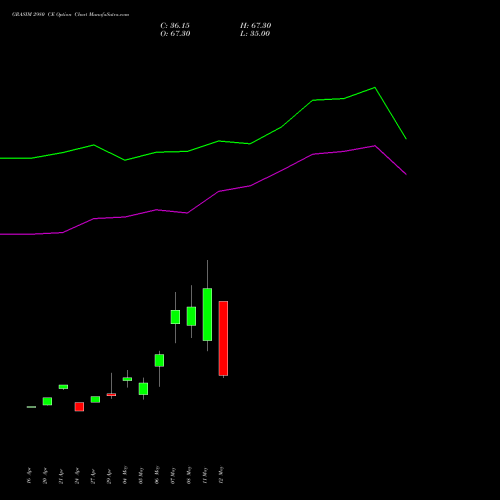The height and width of the screenshot is (500, 500).
Task: Click the chart title text at top
Action: [70, 15]
